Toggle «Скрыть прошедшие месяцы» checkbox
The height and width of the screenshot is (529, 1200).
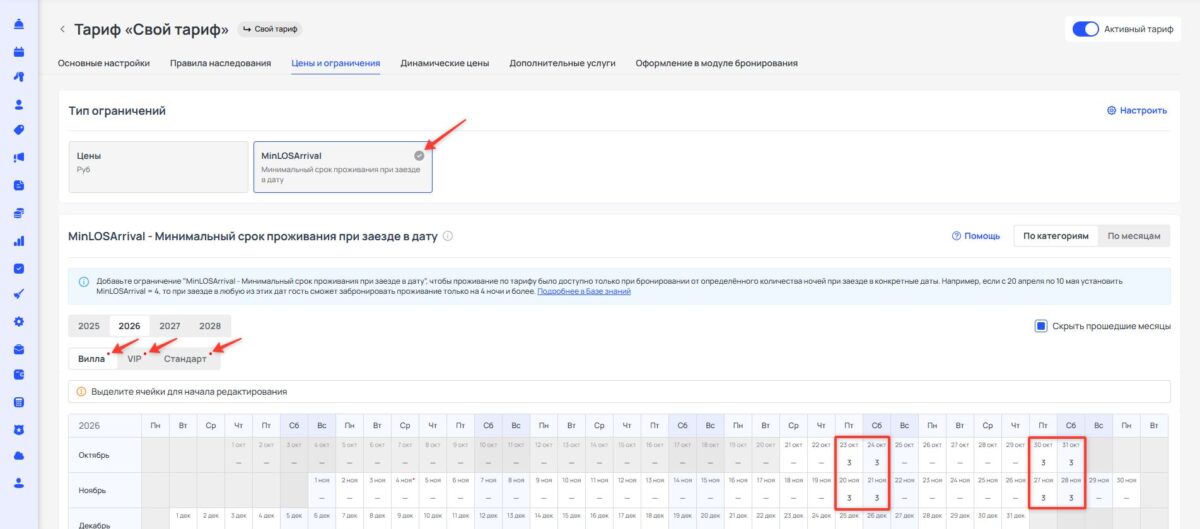click(1041, 326)
